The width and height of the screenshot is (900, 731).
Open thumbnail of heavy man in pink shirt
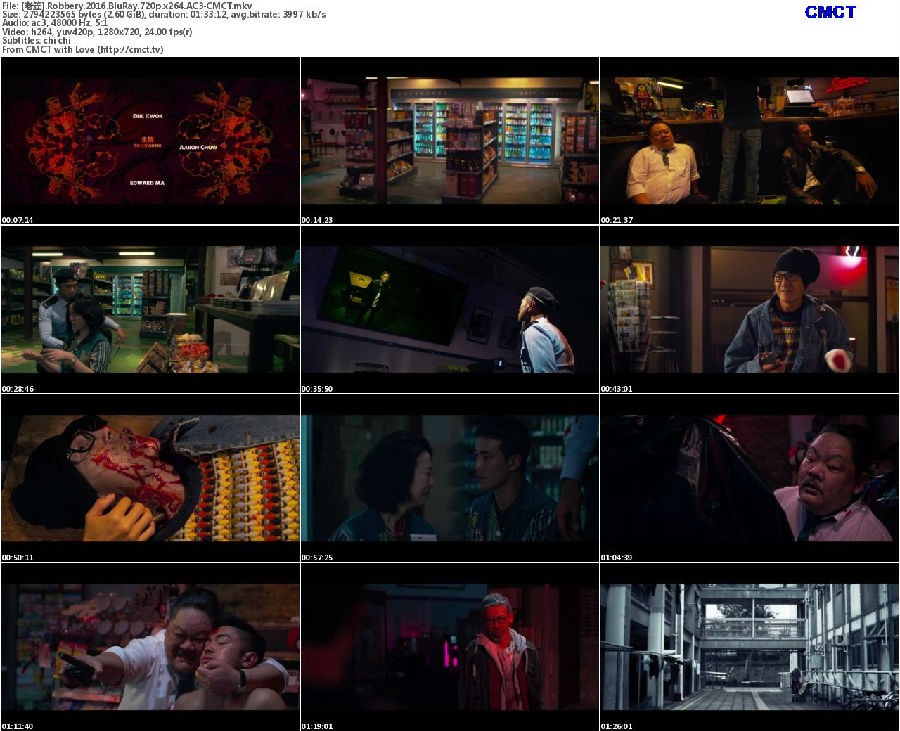pyautogui.click(x=750, y=478)
